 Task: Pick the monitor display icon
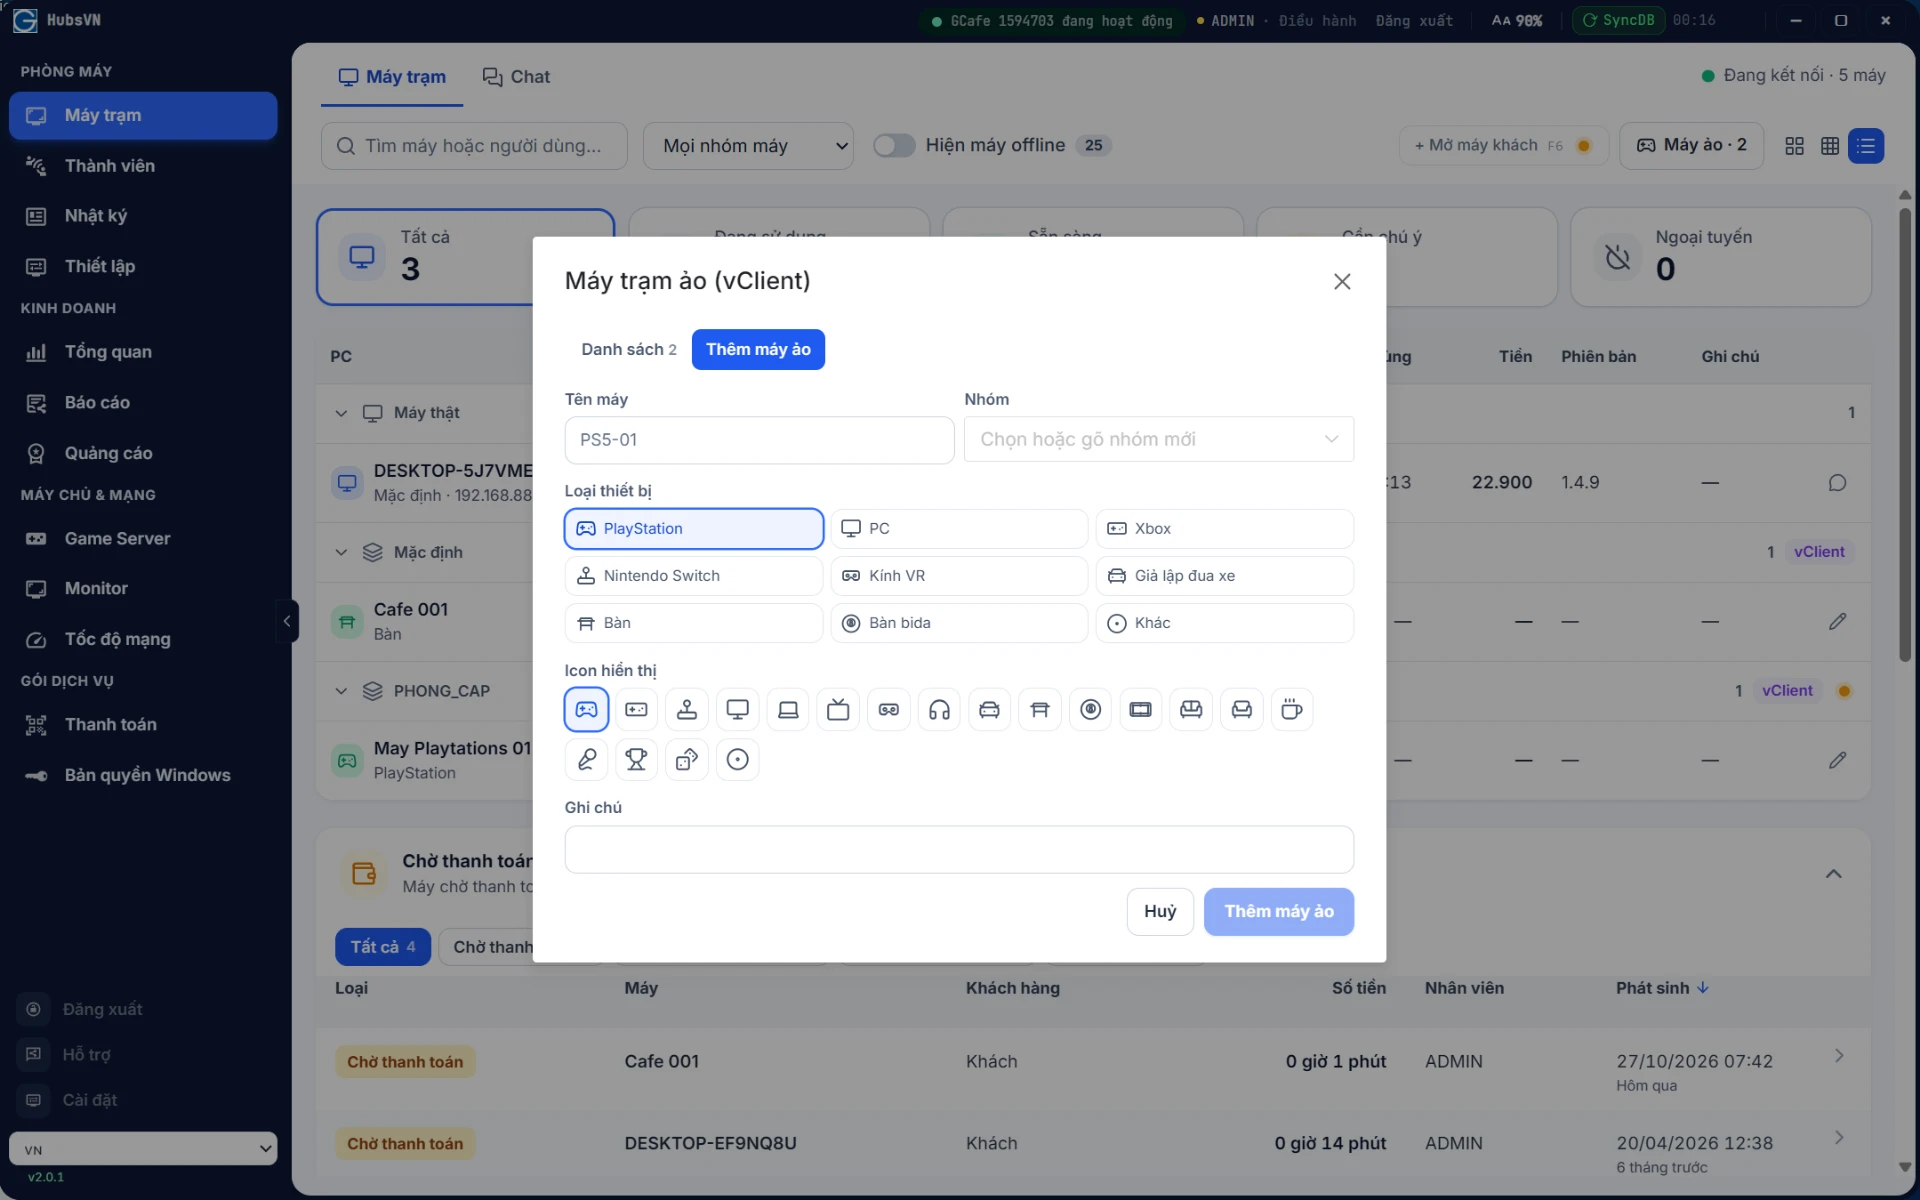[737, 709]
